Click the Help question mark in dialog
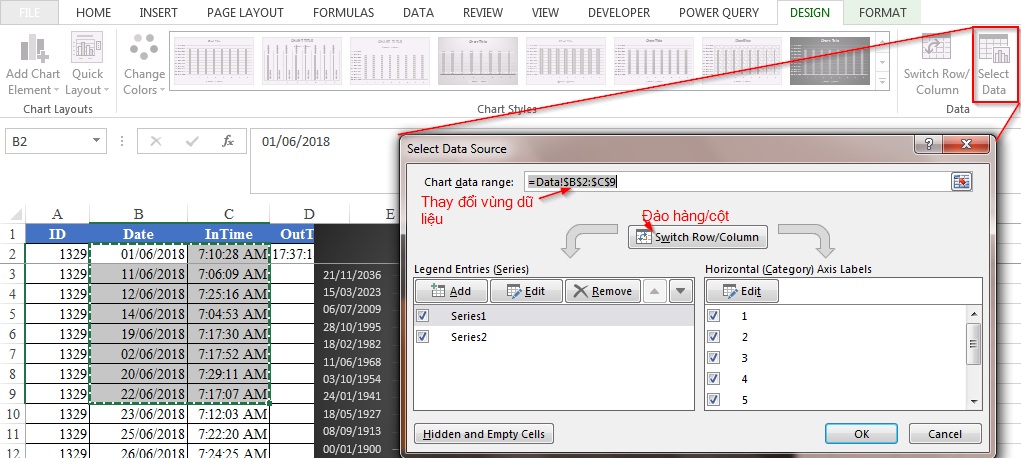 coord(928,144)
